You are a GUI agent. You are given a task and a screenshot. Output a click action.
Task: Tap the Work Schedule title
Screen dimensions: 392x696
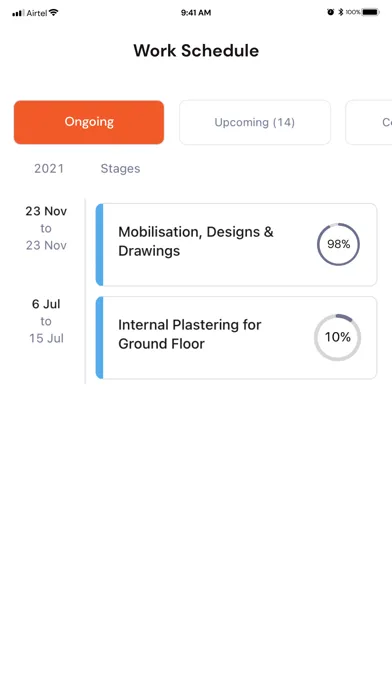[x=196, y=51]
